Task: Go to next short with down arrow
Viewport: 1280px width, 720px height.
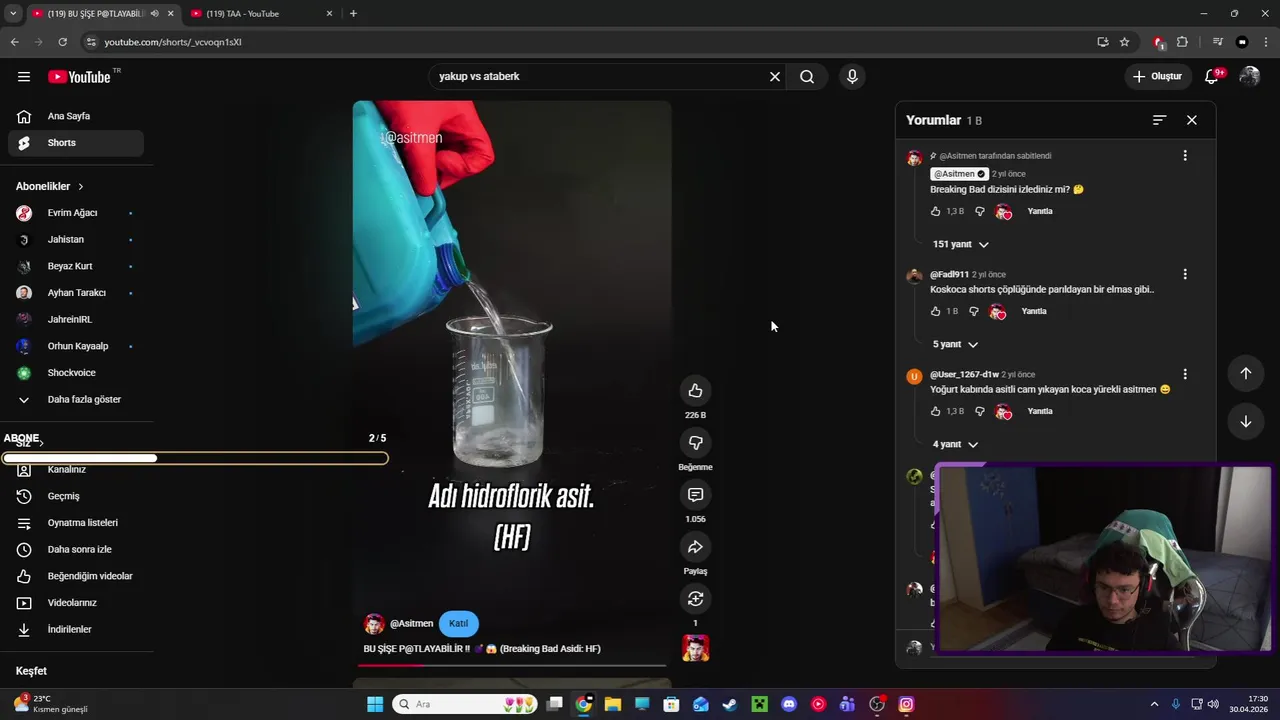Action: coord(1246,421)
